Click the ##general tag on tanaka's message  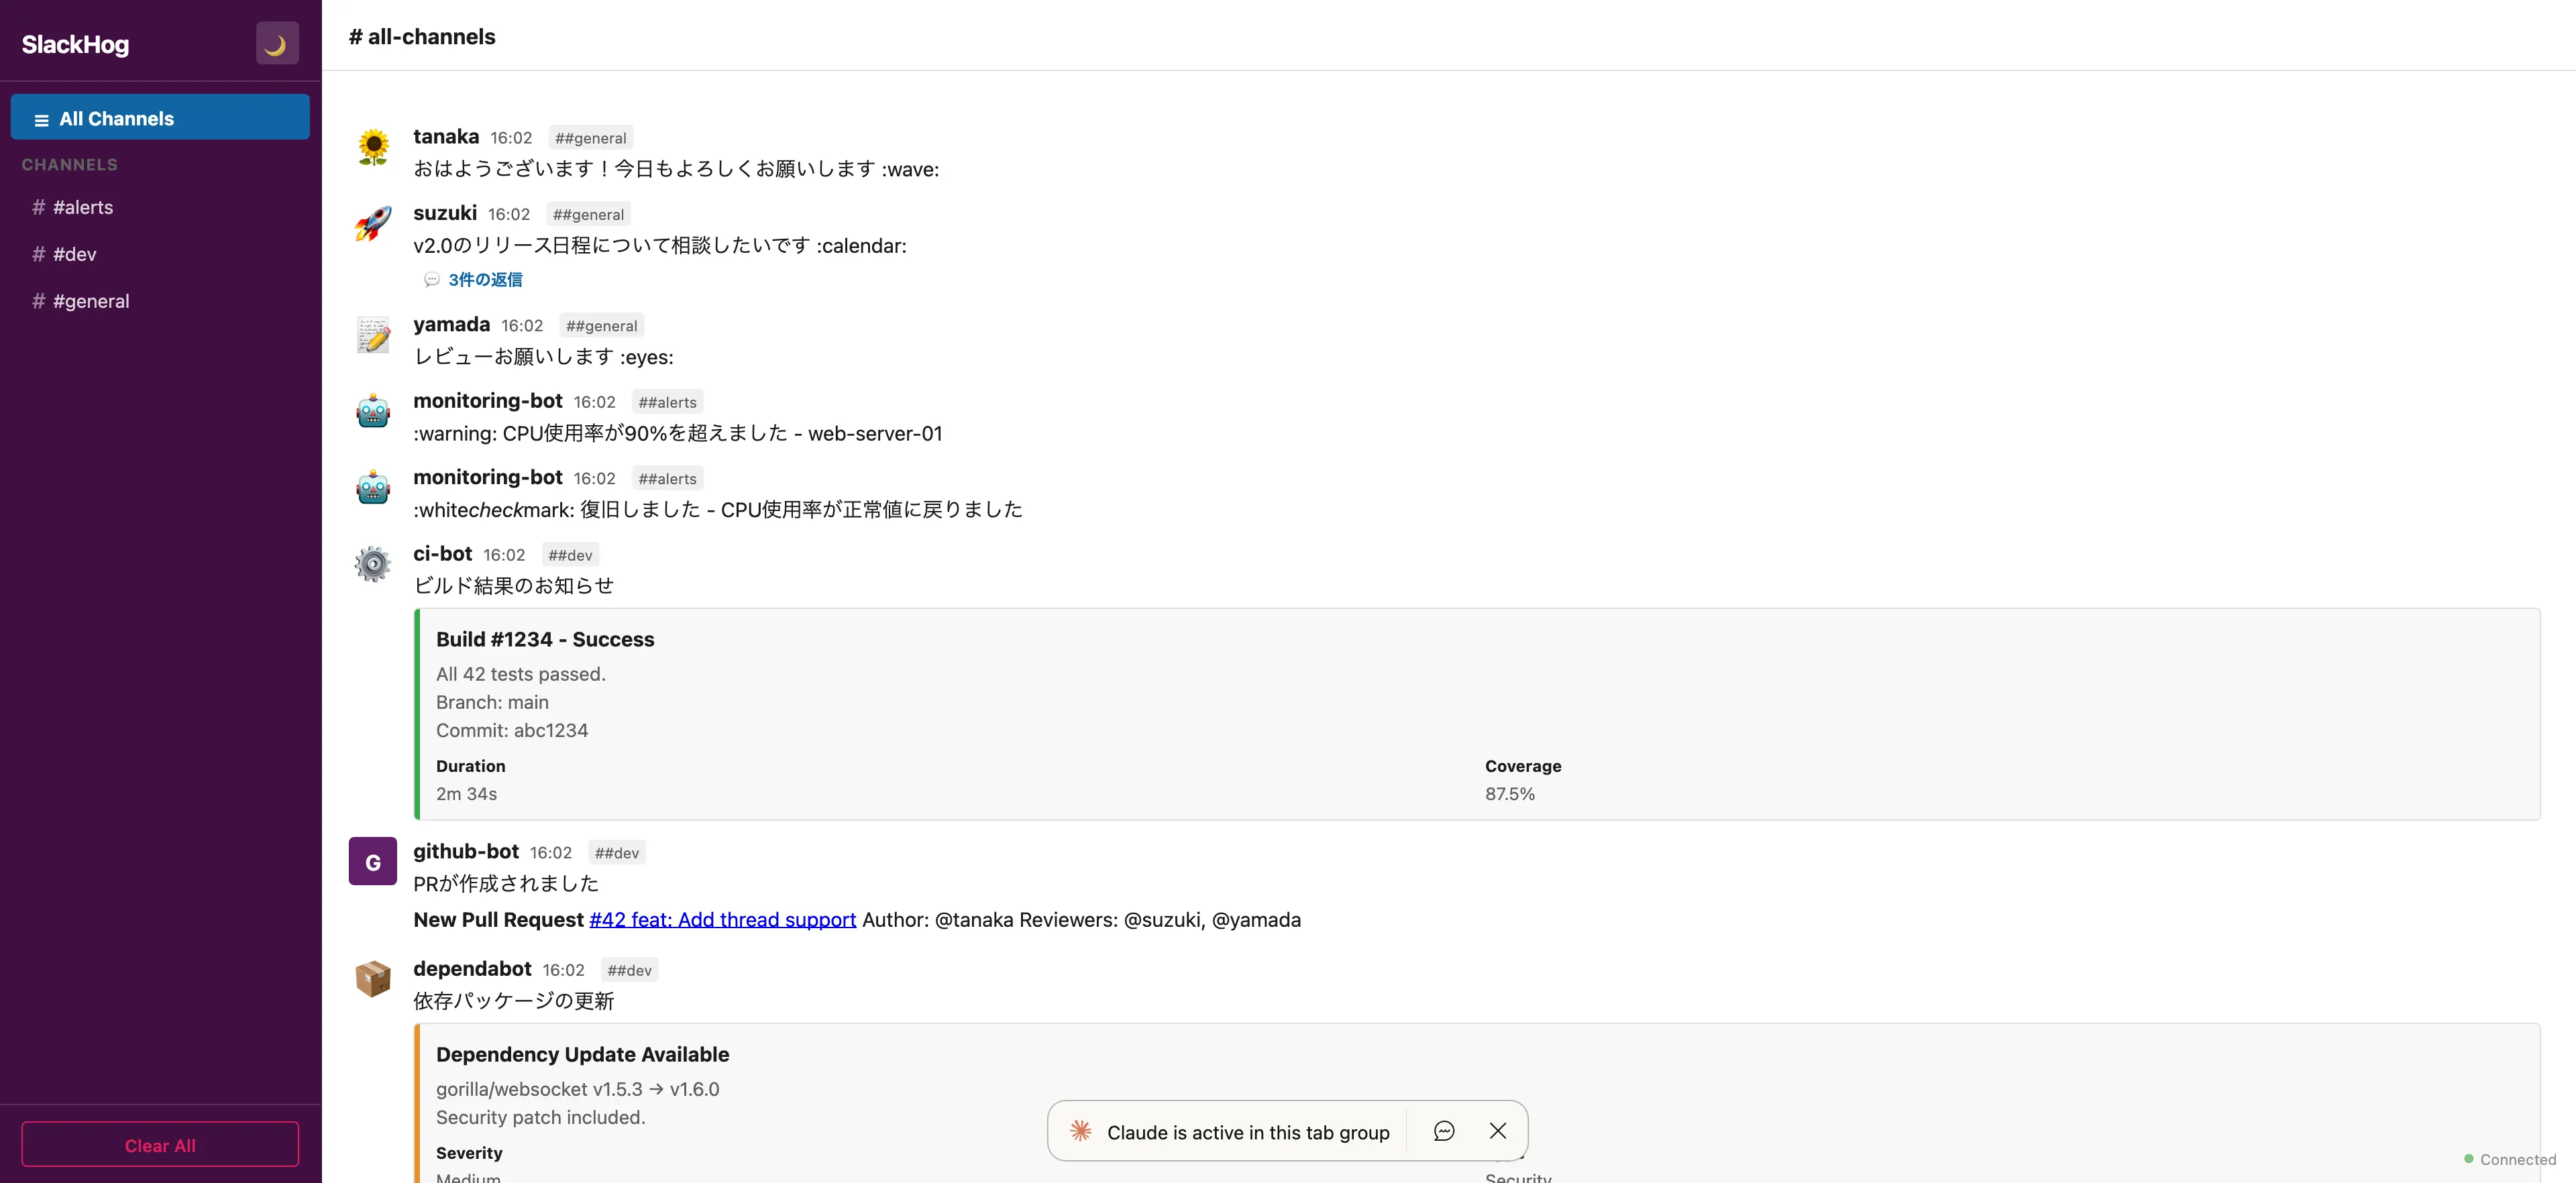[590, 138]
